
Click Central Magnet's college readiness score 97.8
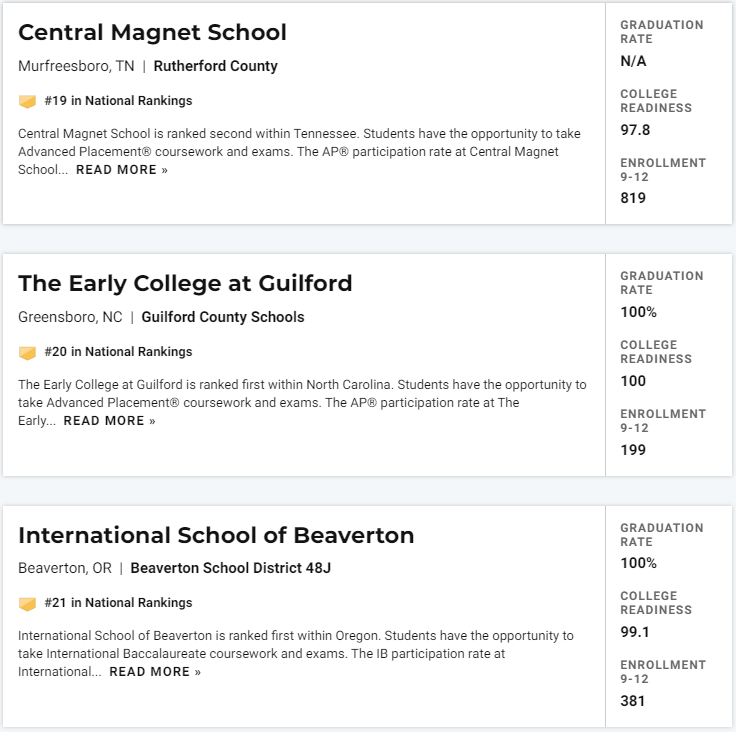635,130
